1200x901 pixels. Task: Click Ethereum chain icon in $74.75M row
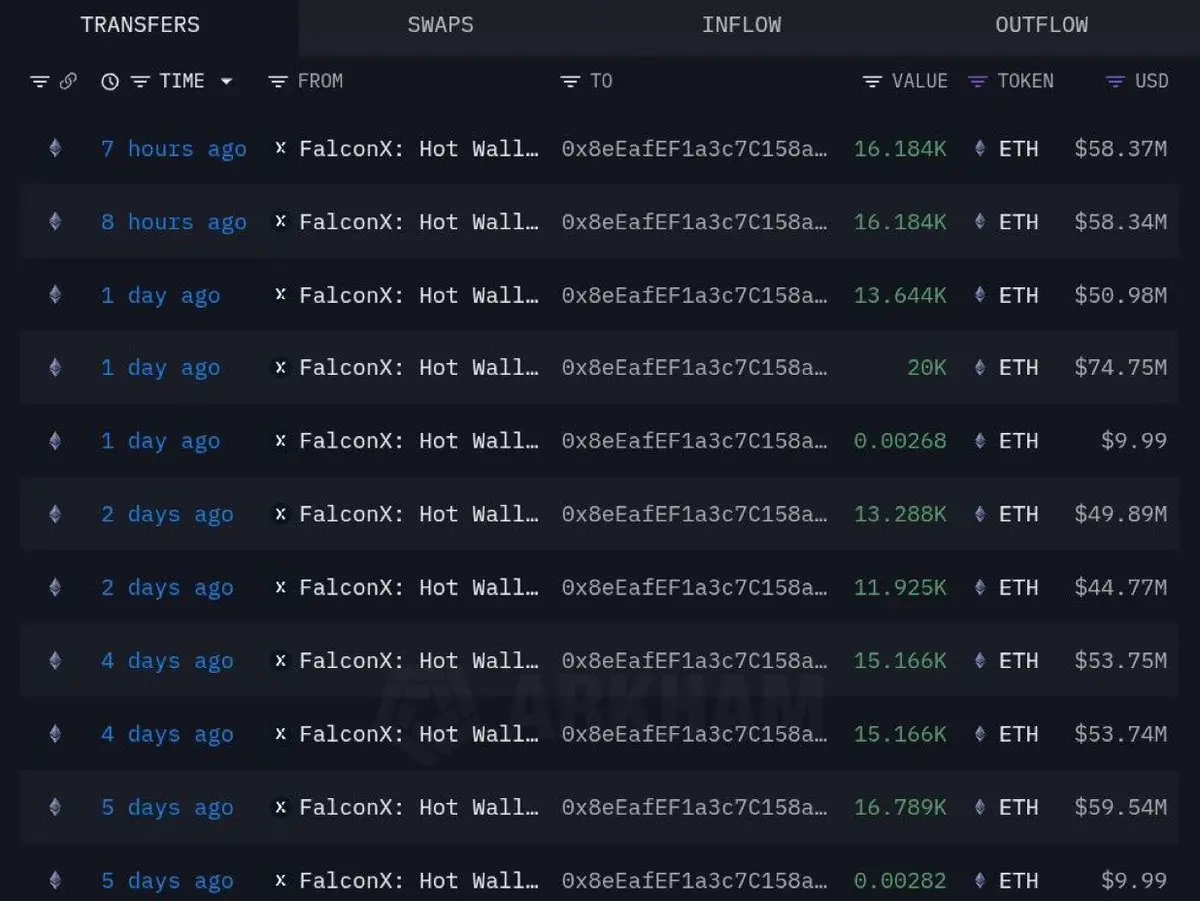point(55,368)
